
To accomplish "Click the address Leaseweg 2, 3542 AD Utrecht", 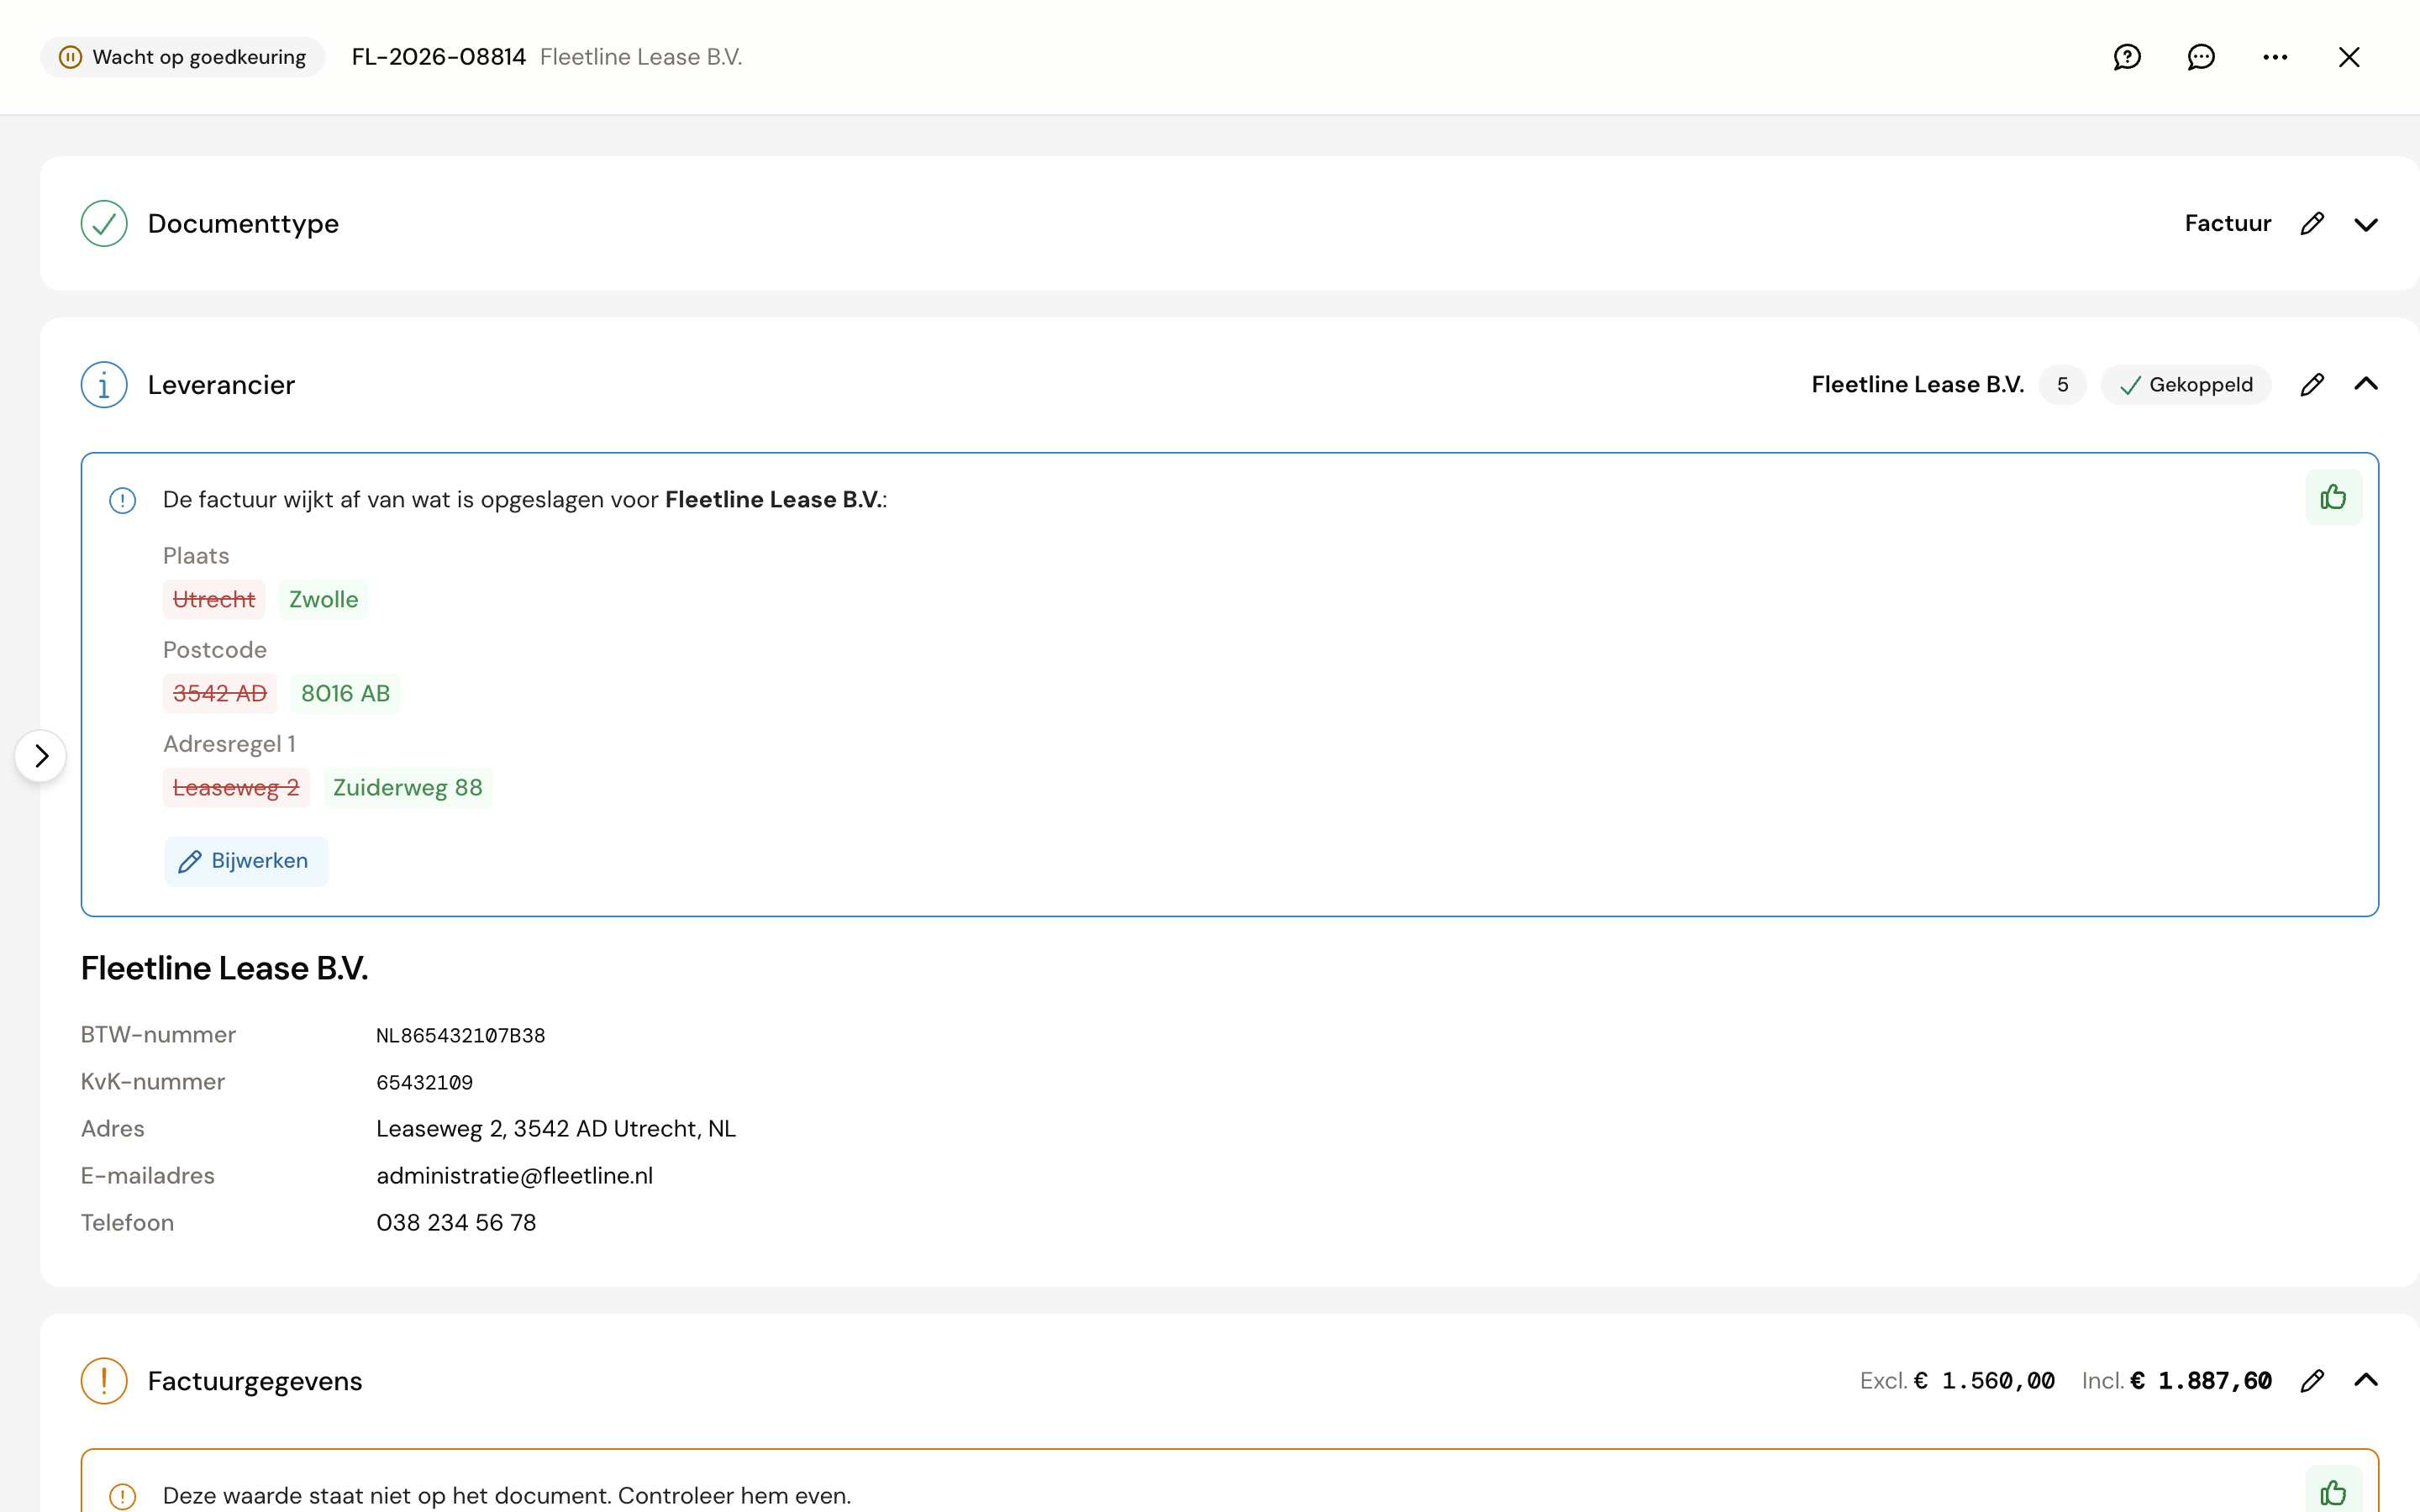I will (x=556, y=1129).
